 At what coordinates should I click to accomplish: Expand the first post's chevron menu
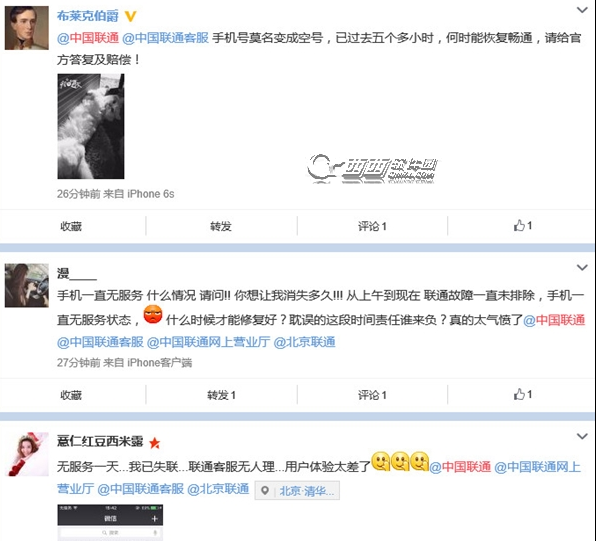pos(582,10)
